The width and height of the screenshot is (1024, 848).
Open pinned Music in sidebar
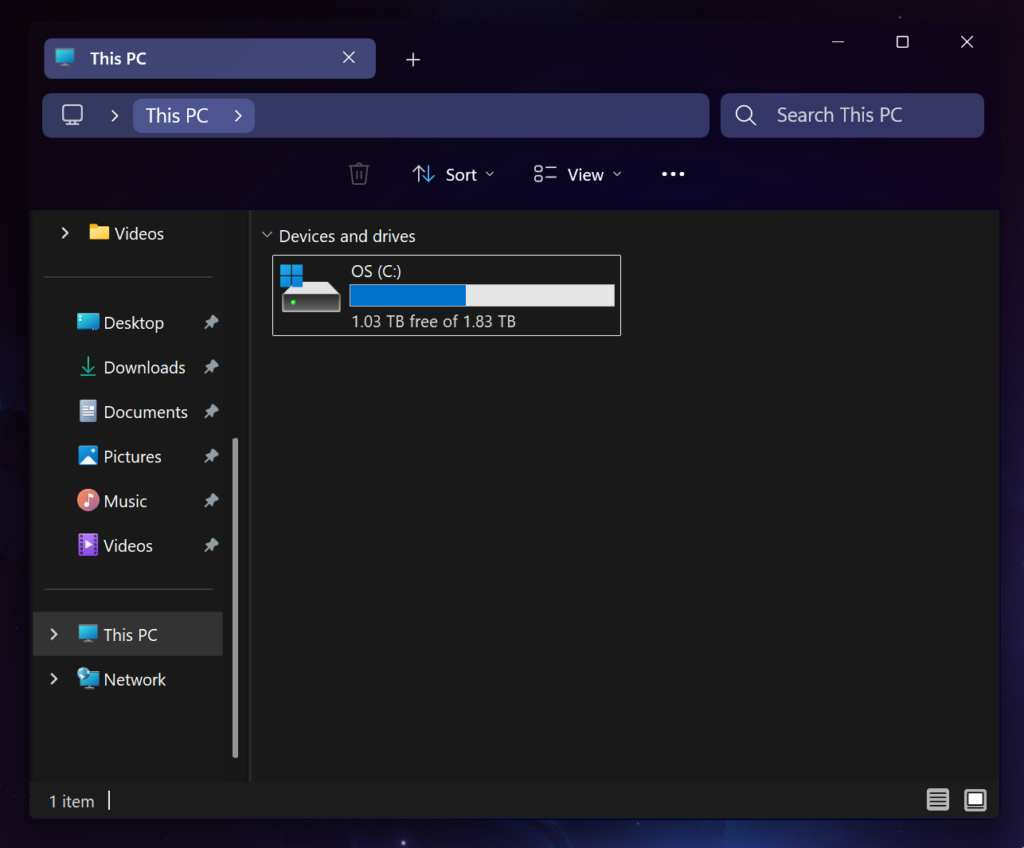point(112,500)
